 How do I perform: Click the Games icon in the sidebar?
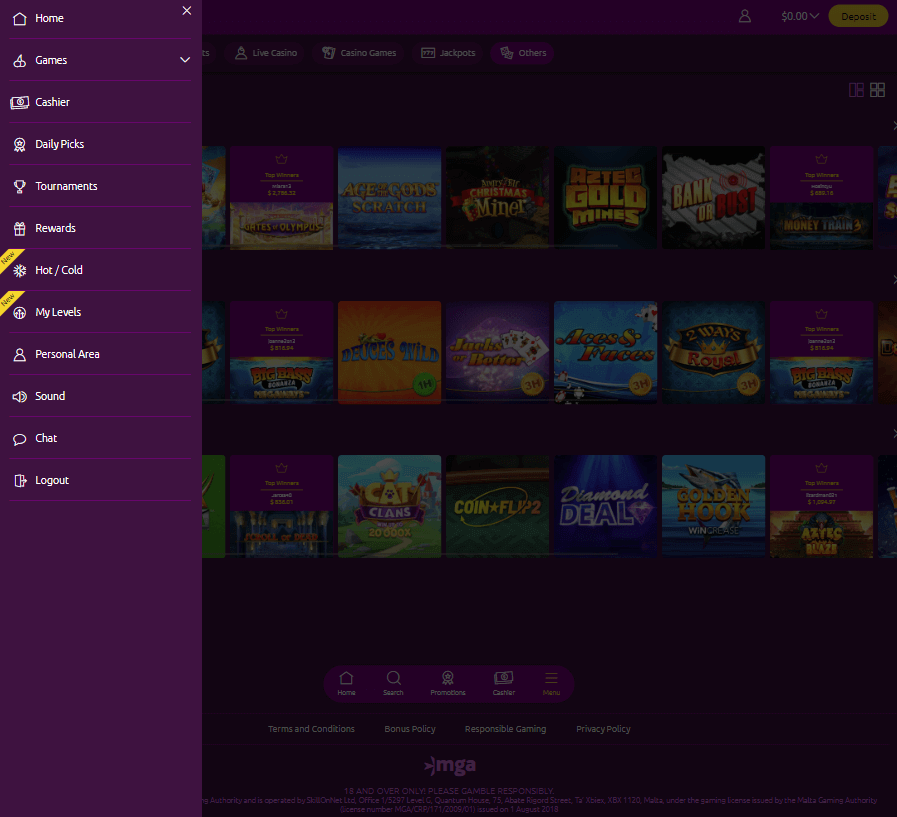pos(19,60)
